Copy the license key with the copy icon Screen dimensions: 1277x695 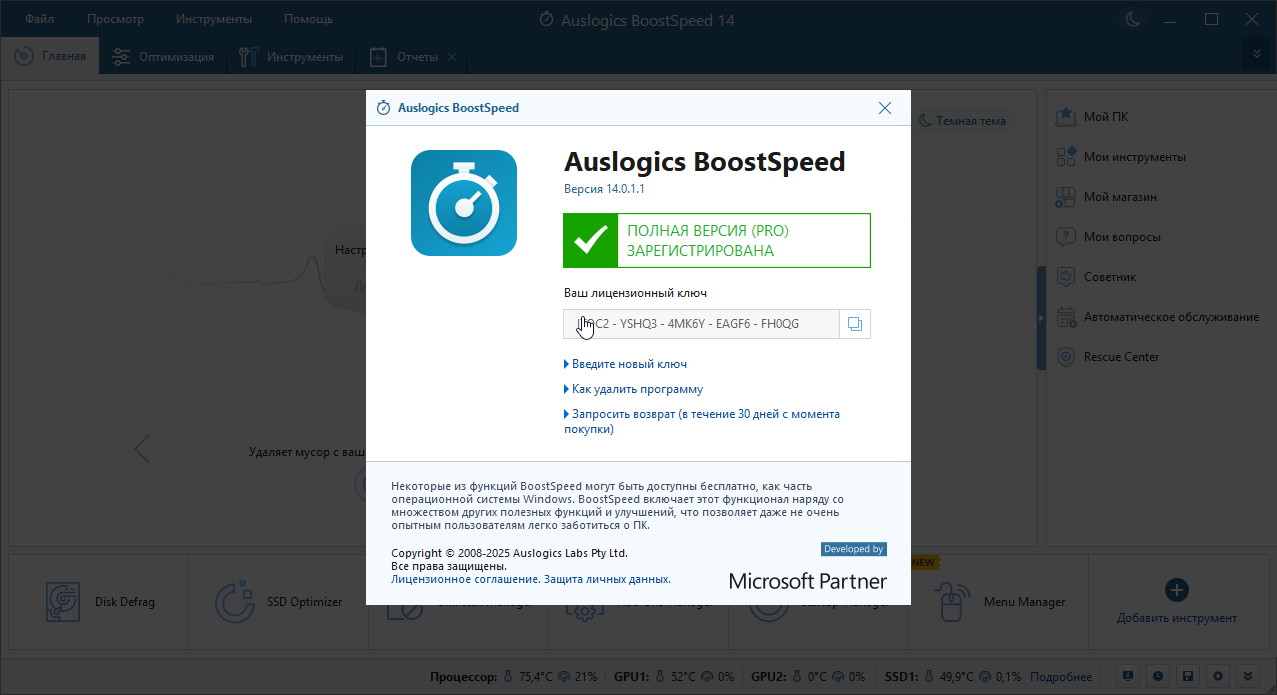(x=855, y=324)
